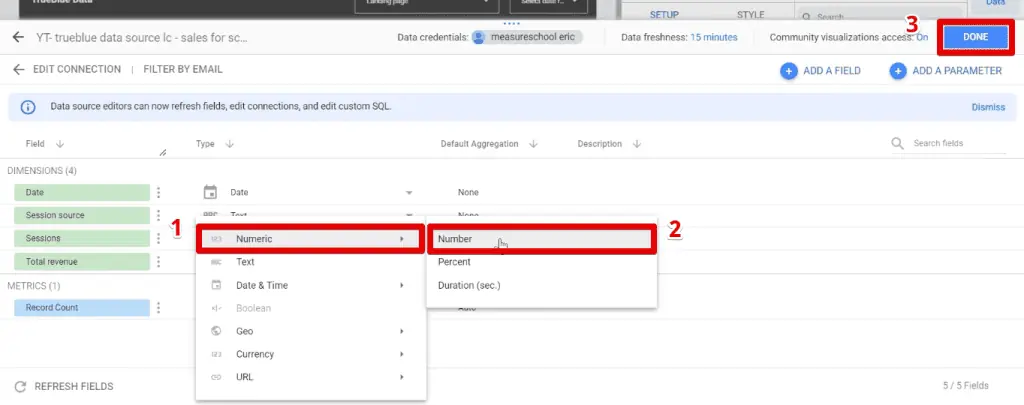Switch to the SETUP tab in background panel
The height and width of the screenshot is (405, 1024).
(x=664, y=14)
